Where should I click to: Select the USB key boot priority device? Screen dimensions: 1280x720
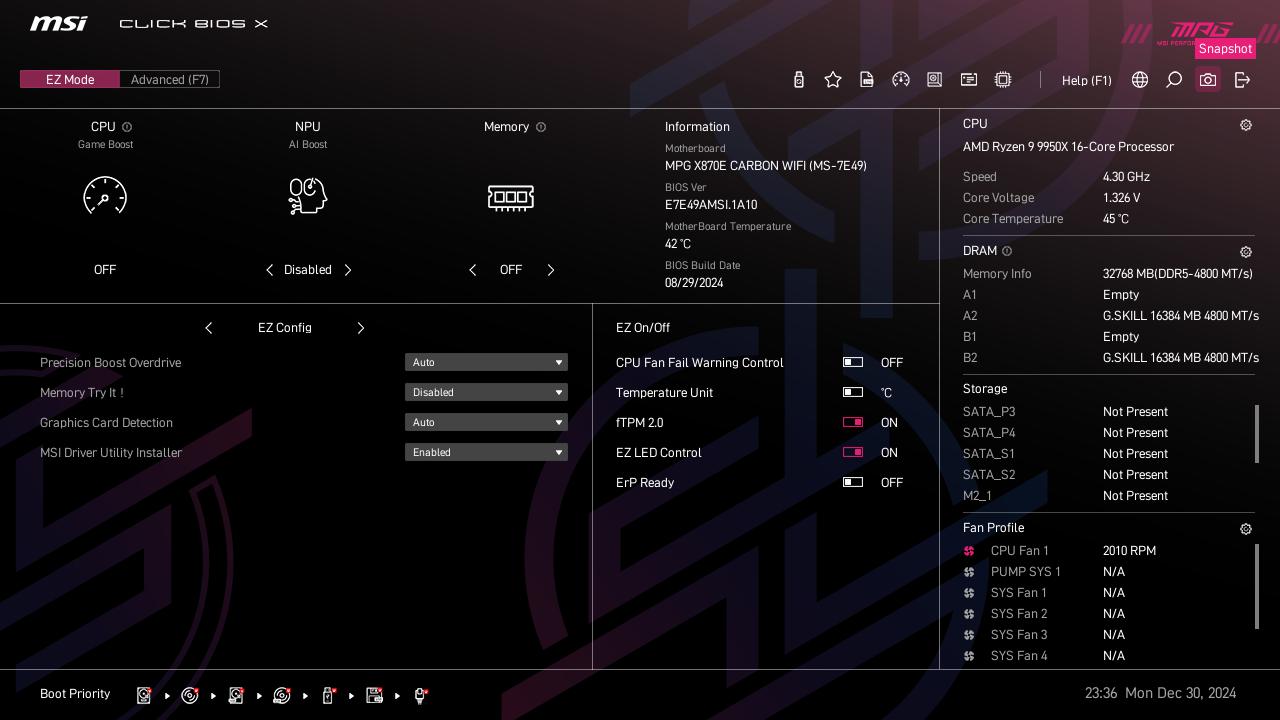(328, 695)
